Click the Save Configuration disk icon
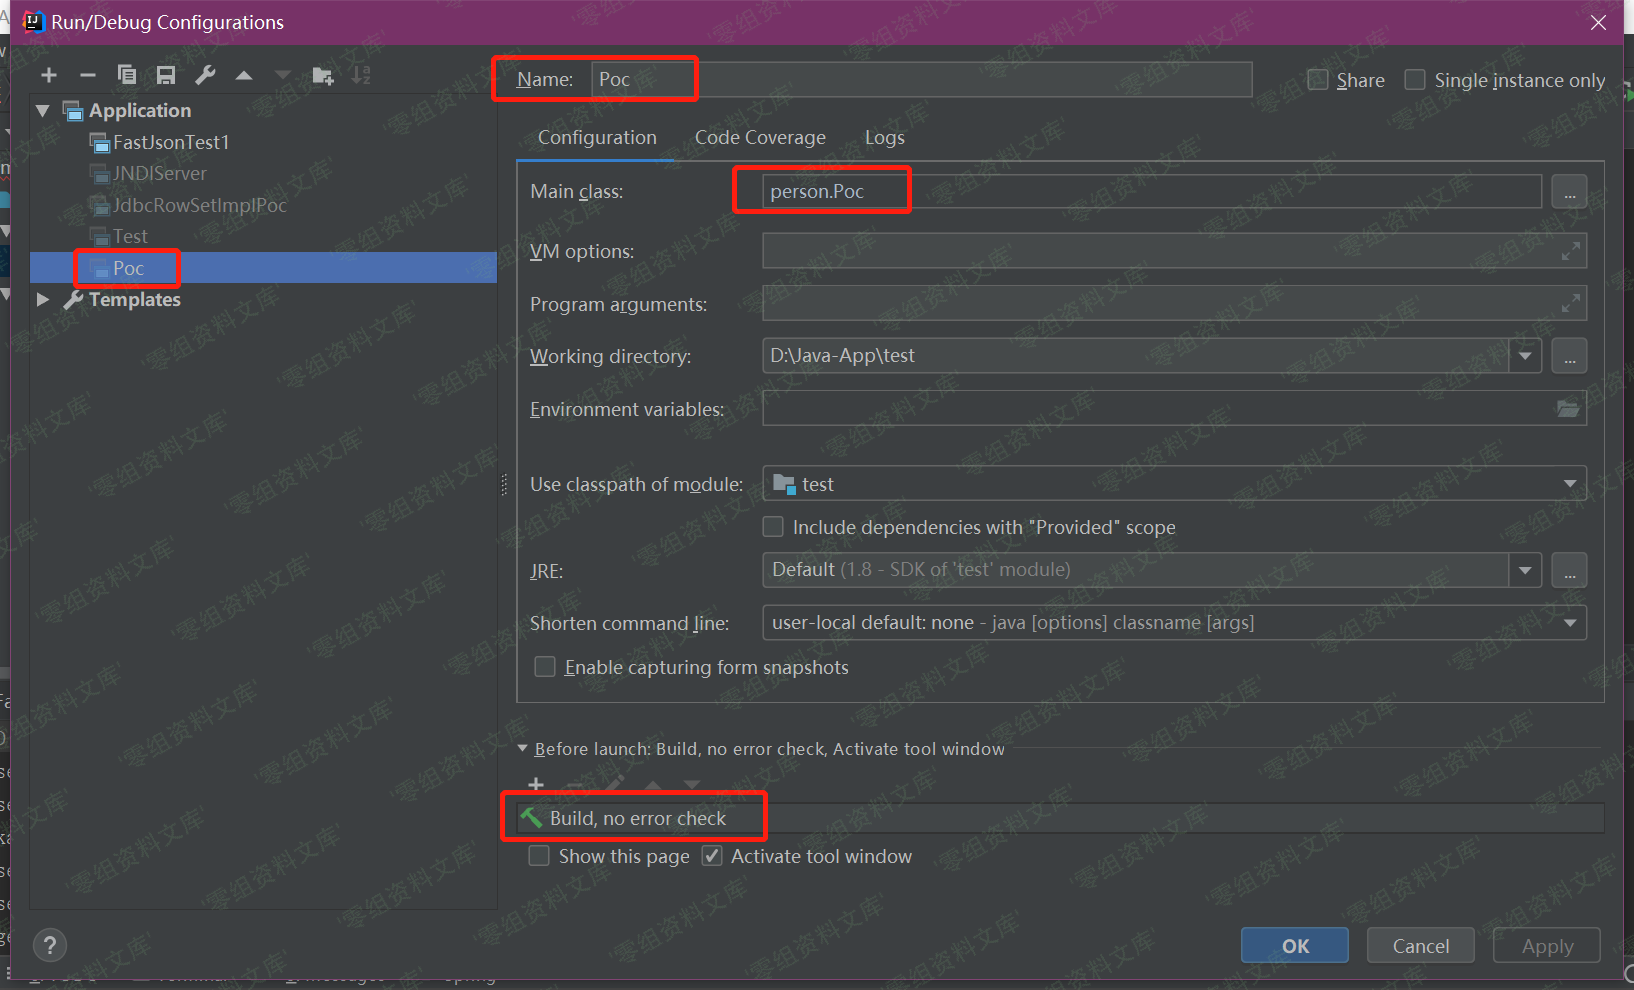Screen dimensions: 1634x990 [166, 75]
